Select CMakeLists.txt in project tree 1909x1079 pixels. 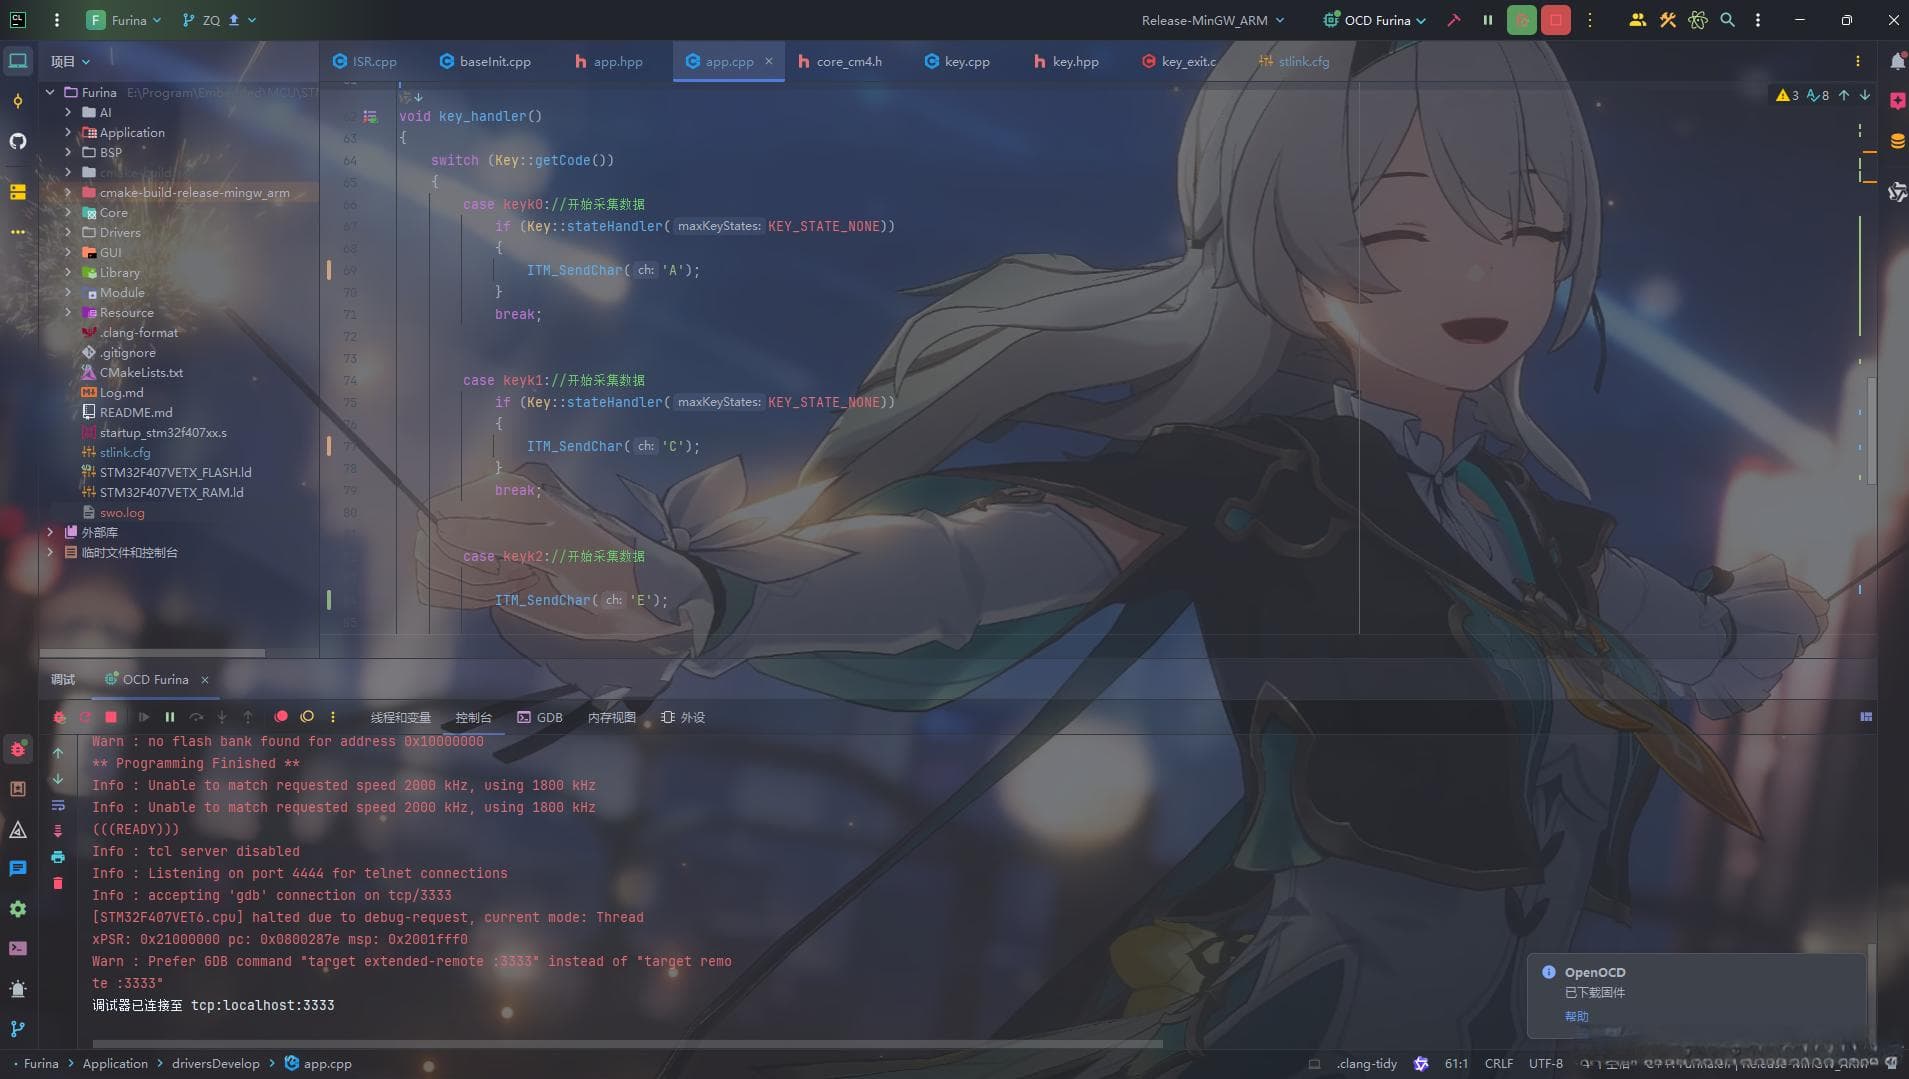click(141, 372)
